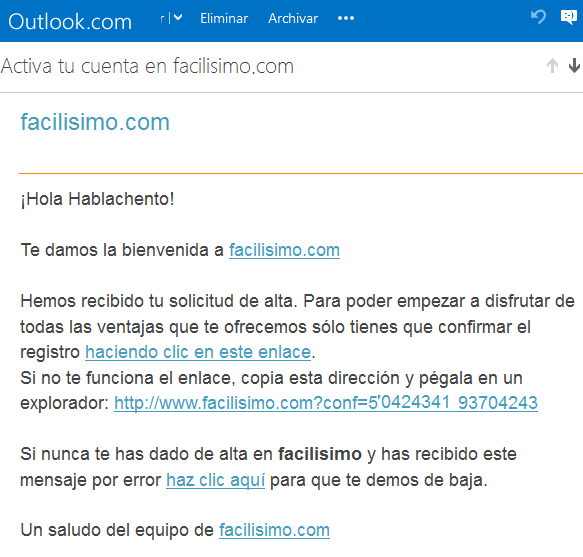583x557 pixels.
Task: Click the bold word 'facilisimo'
Action: pyautogui.click(x=320, y=454)
